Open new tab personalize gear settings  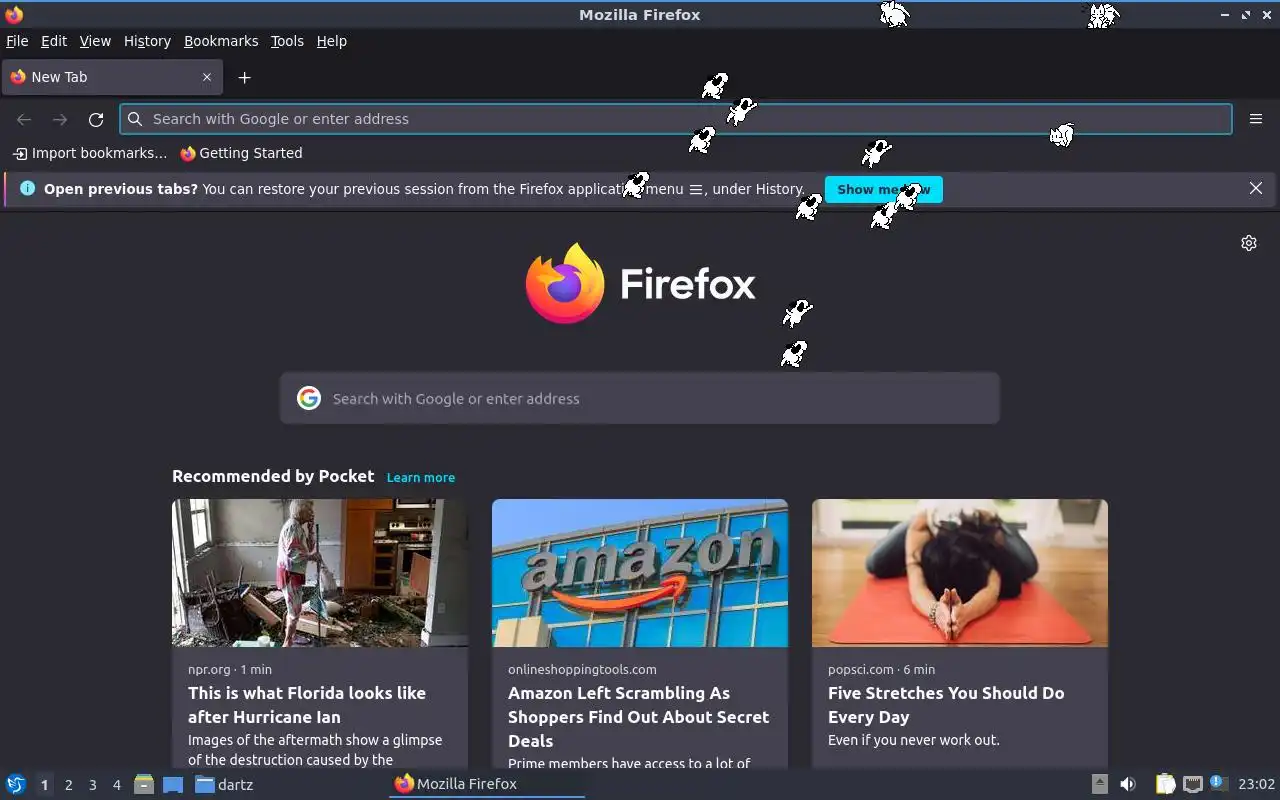pyautogui.click(x=1249, y=243)
